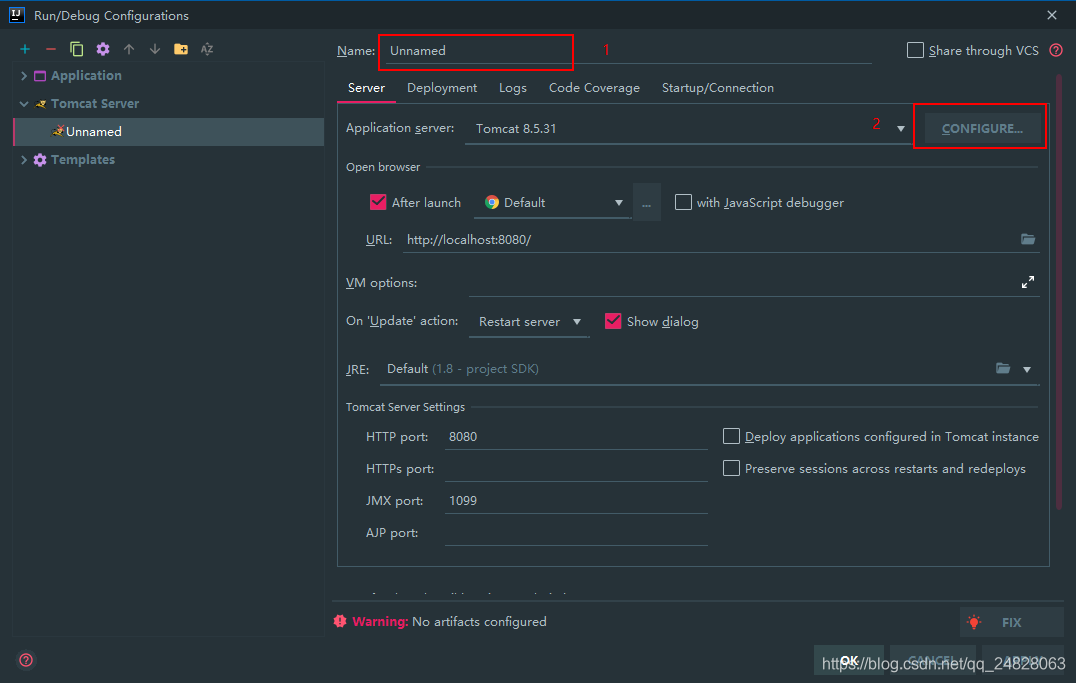Open the edit defaults wrench icon

pos(103,49)
